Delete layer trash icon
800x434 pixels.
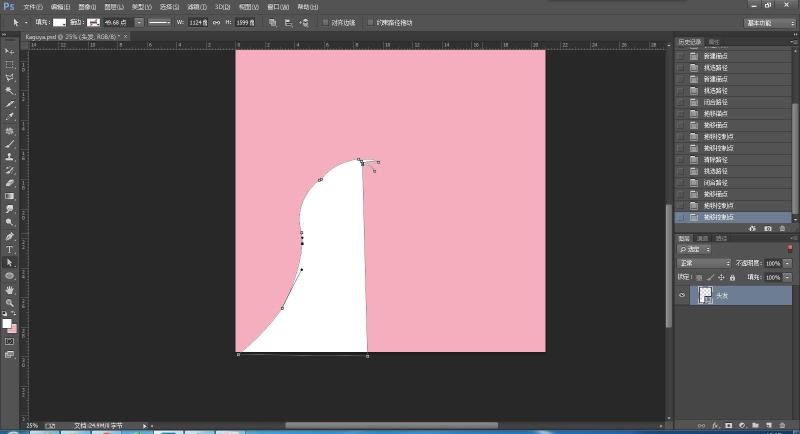783,425
